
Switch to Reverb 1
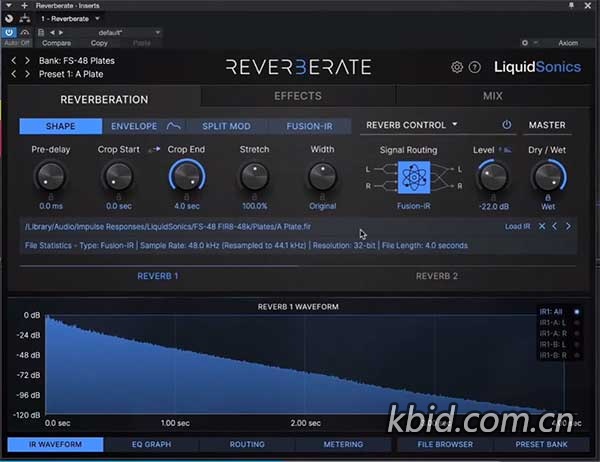click(x=158, y=276)
